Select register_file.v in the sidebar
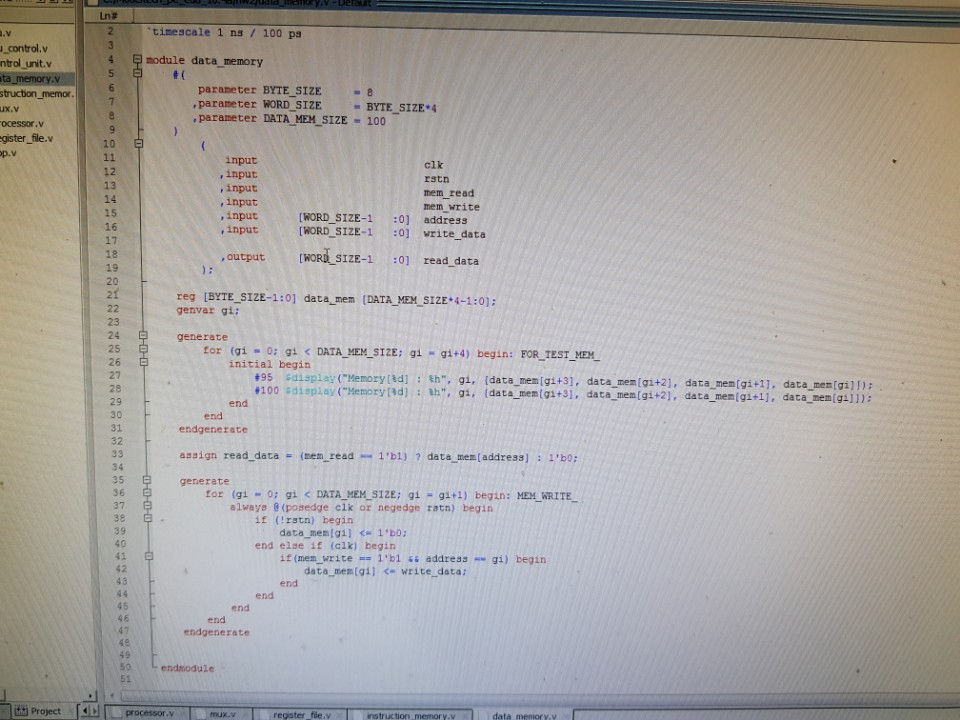This screenshot has width=960, height=720. [28, 138]
